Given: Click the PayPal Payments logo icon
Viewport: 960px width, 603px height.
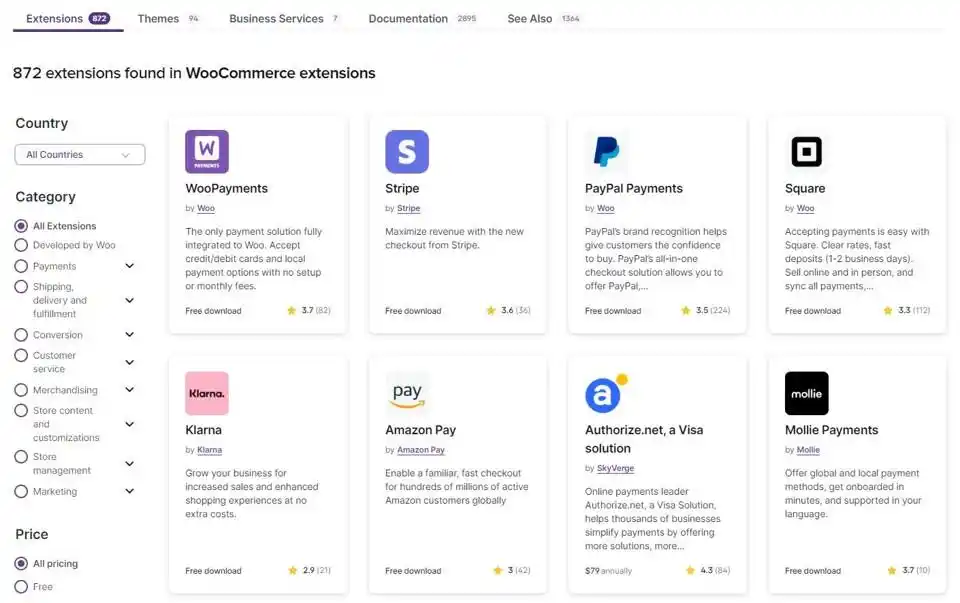Looking at the screenshot, I should click(x=606, y=152).
